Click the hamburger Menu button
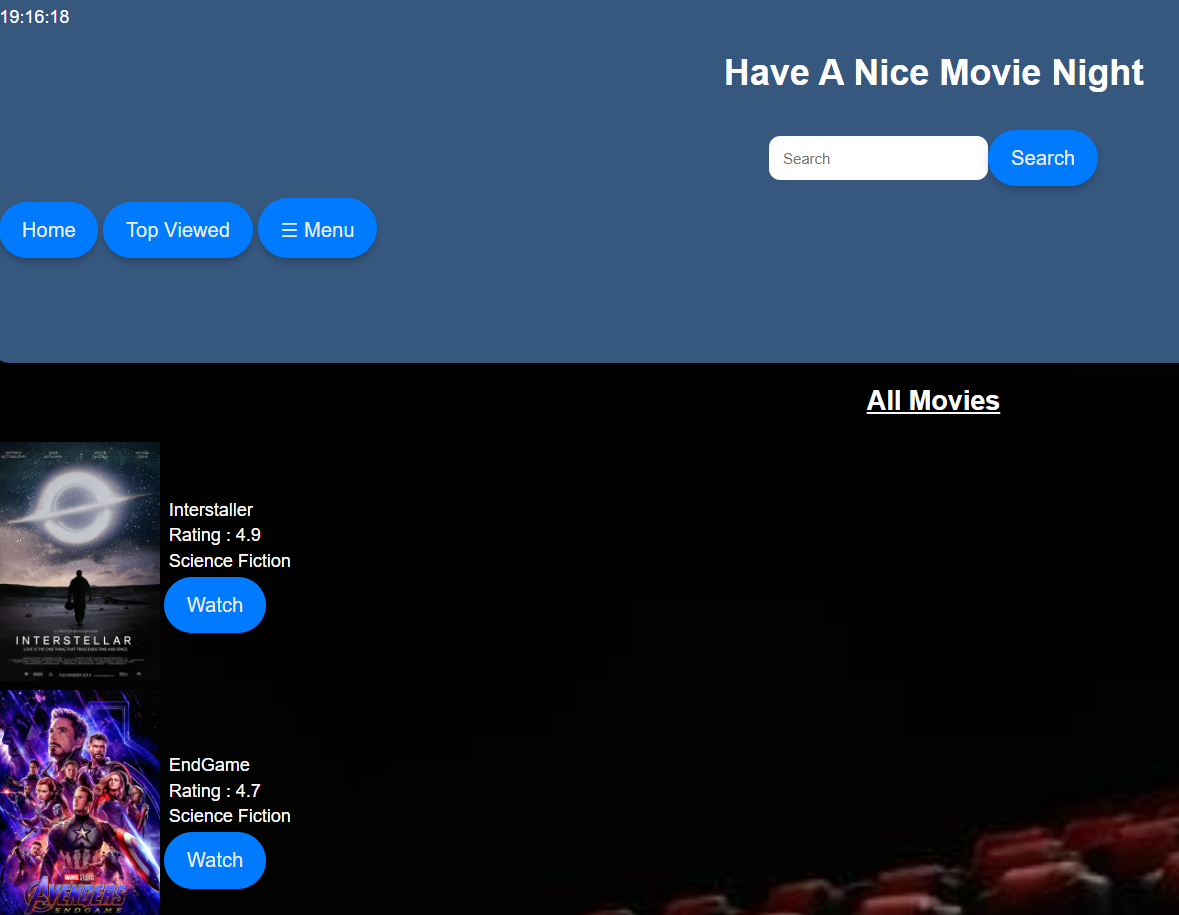1179x915 pixels. 317,229
